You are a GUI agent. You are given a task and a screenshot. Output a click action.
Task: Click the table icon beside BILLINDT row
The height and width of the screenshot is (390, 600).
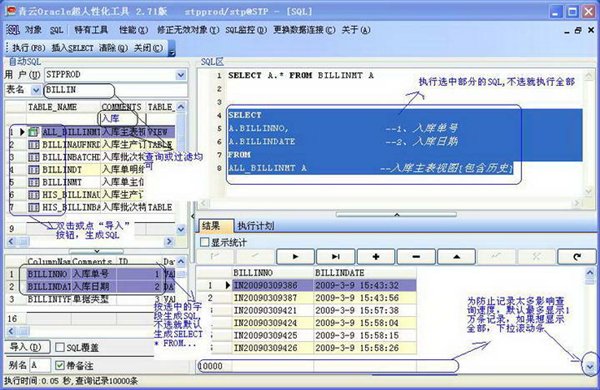[x=34, y=170]
